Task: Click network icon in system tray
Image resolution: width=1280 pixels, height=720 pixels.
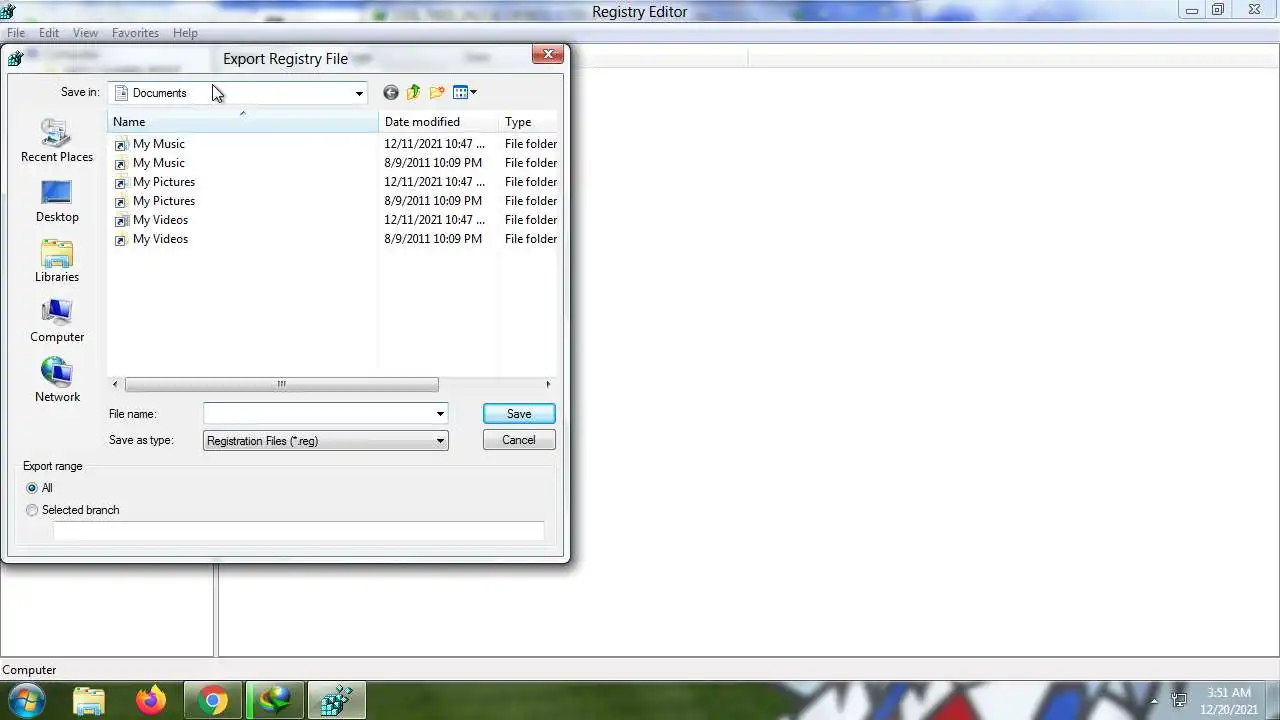Action: click(x=1179, y=701)
